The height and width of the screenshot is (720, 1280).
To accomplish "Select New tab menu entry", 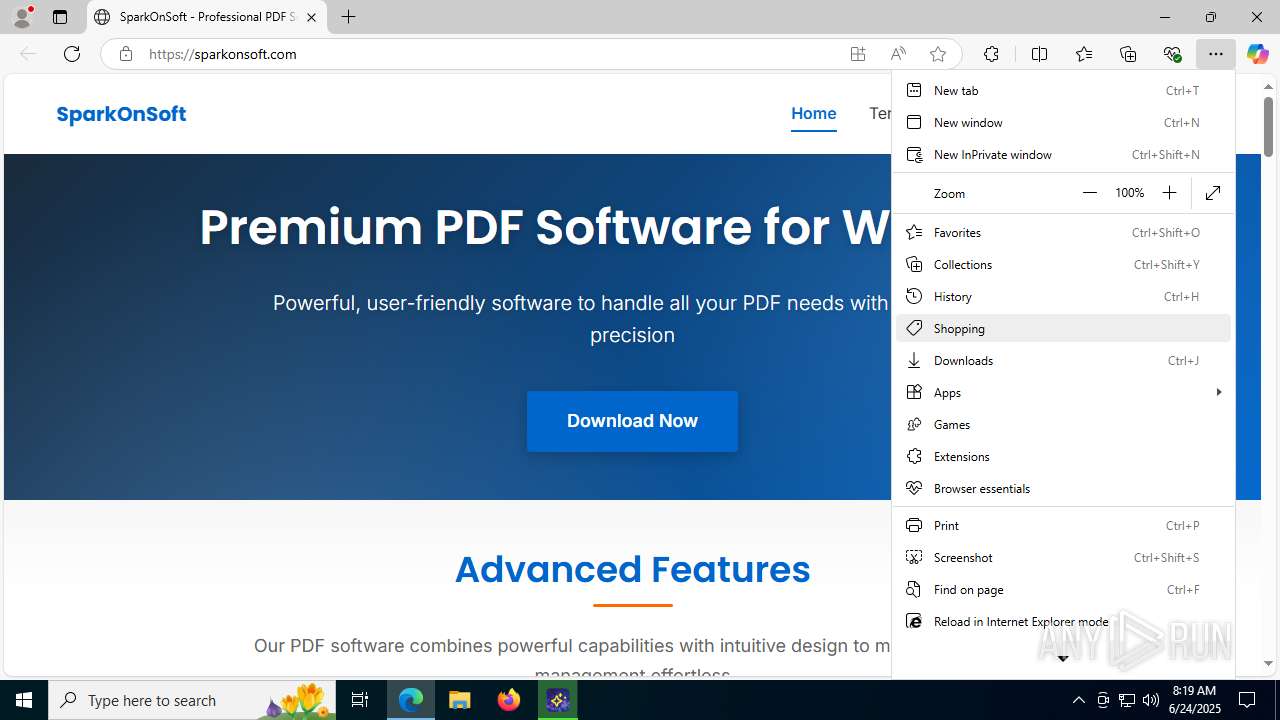I will (1063, 90).
